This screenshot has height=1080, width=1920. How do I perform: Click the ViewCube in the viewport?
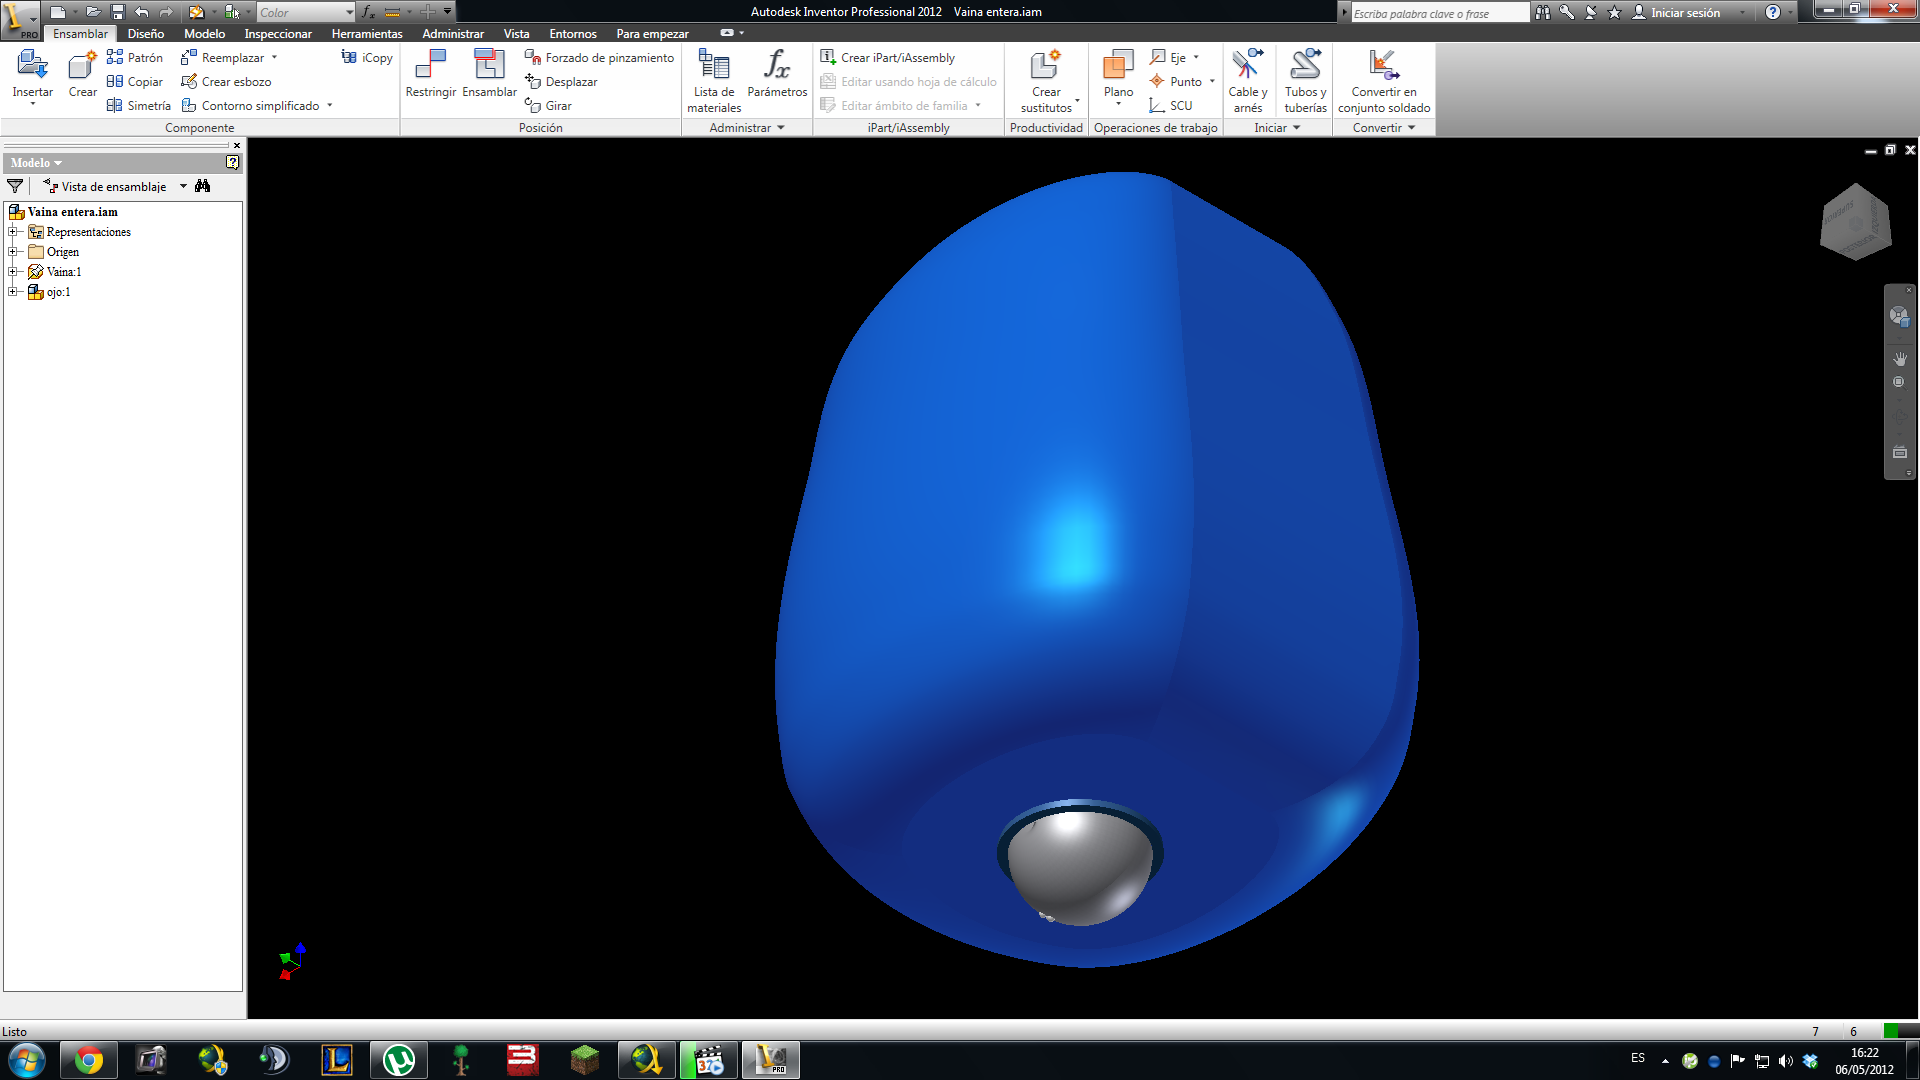(x=1856, y=222)
